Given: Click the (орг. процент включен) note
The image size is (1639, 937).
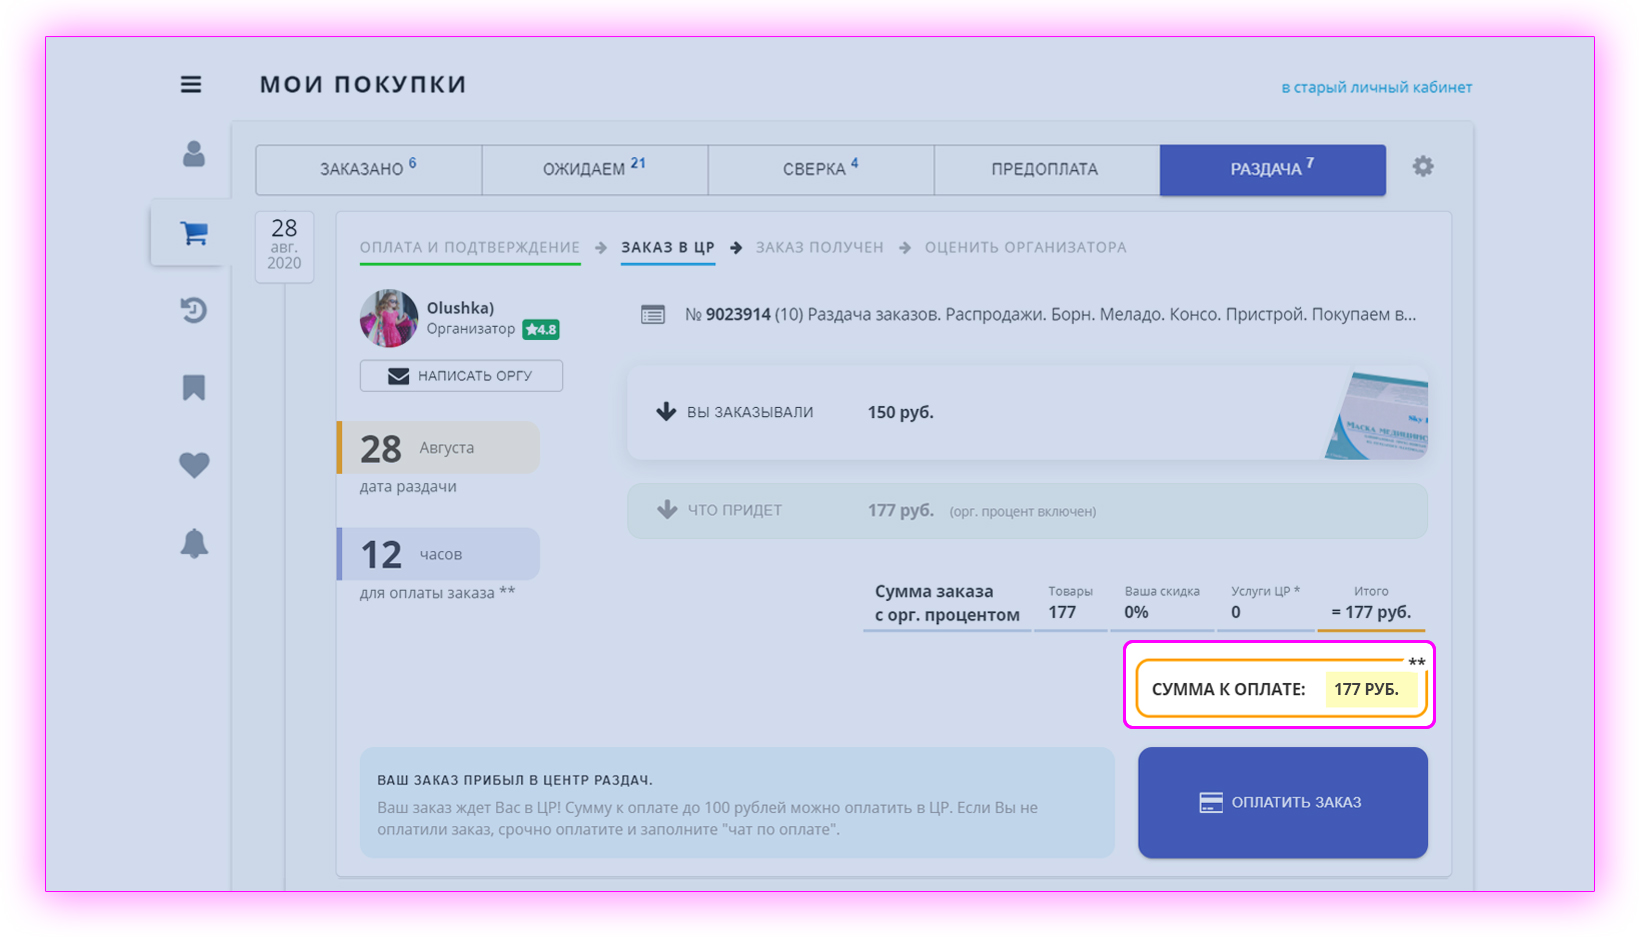Looking at the screenshot, I should 1023,511.
